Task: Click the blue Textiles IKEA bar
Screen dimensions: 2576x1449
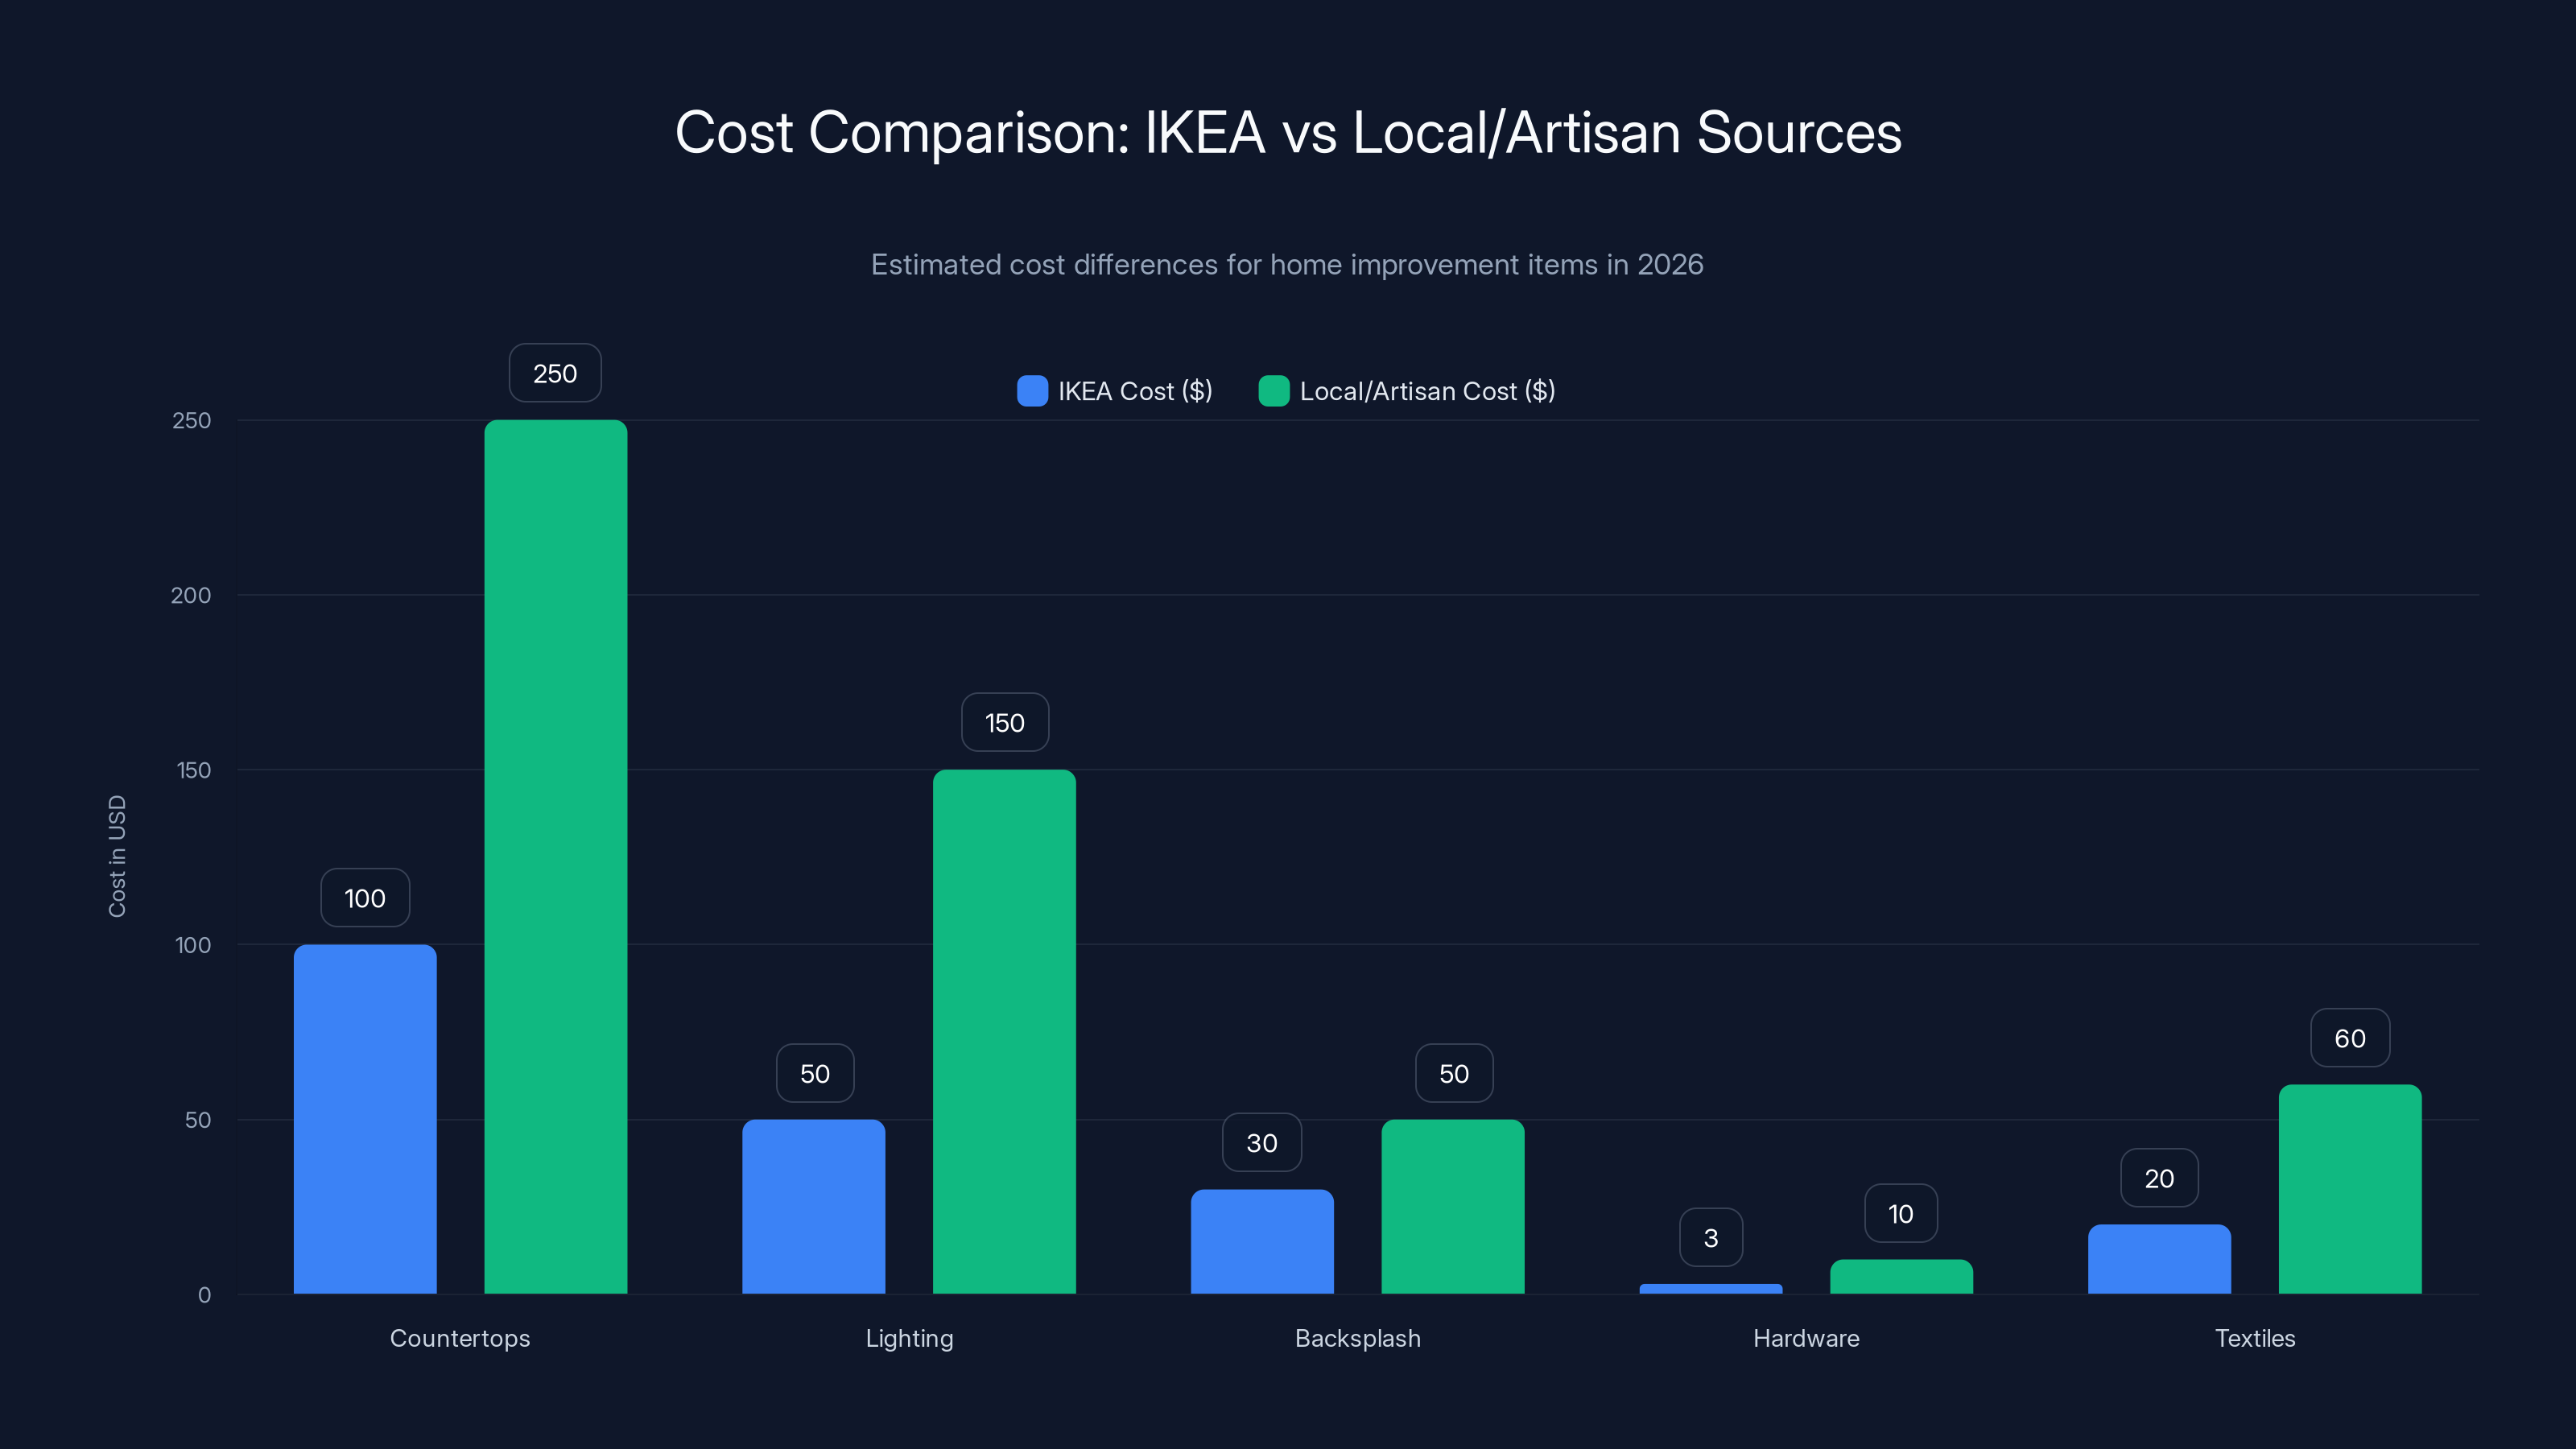Action: point(2160,1259)
